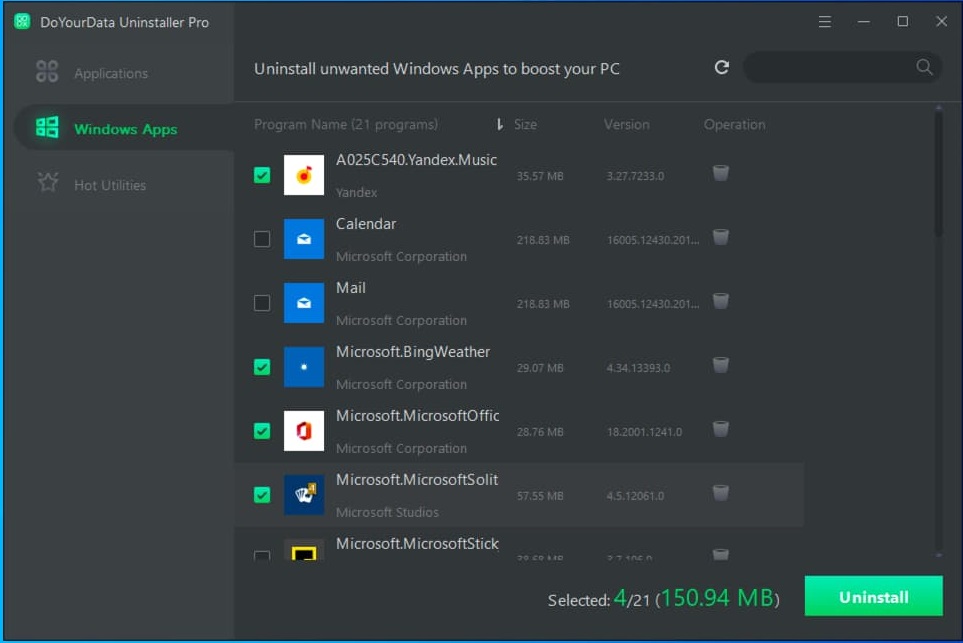963x643 pixels.
Task: Uncheck the Microsoft.MicrosoftOffic checkbox
Action: 262,431
